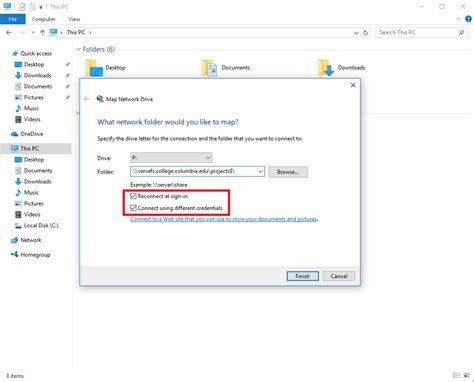This screenshot has width=474, height=382.
Task: Open Documents folder in main pane
Action: coord(225,68)
